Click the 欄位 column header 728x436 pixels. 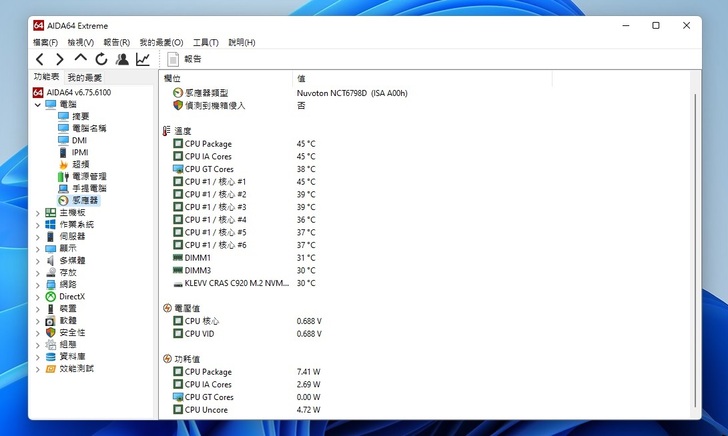click(173, 78)
